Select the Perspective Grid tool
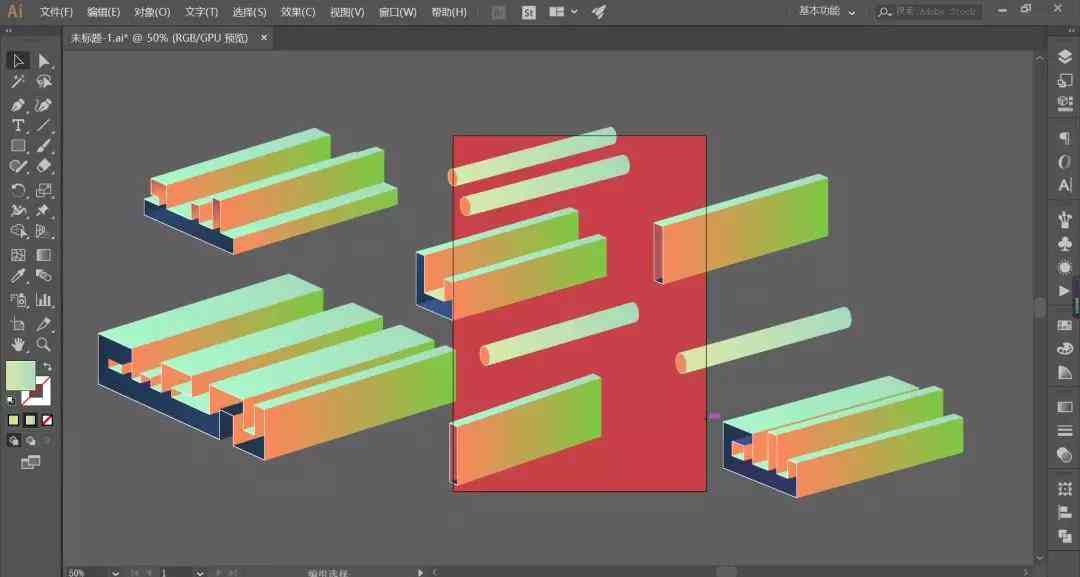 [43, 231]
